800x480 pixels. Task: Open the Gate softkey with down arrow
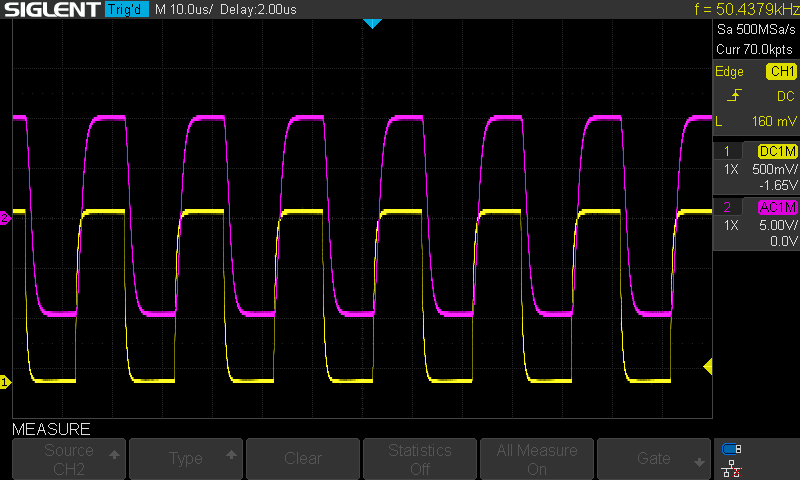(654, 459)
